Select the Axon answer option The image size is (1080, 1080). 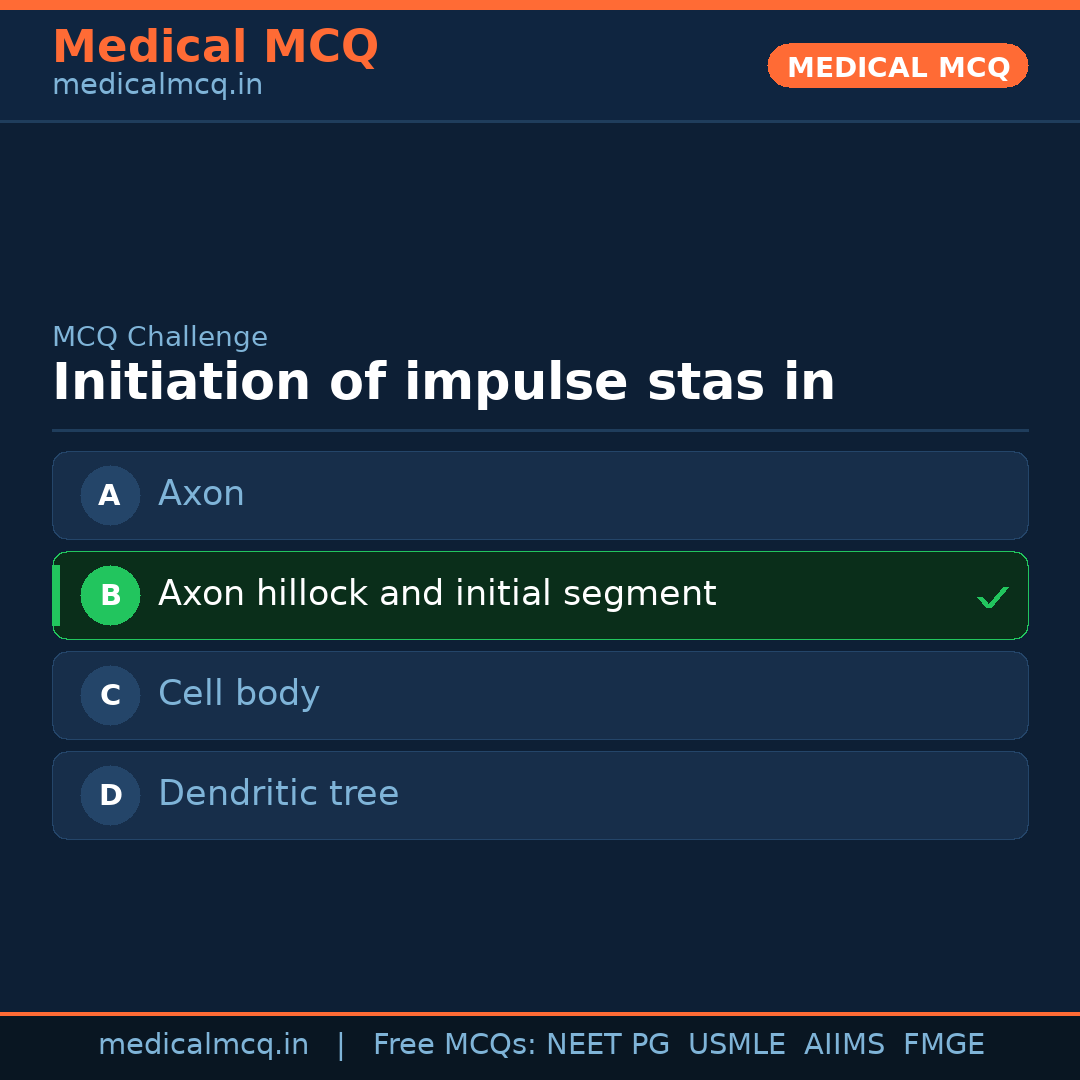tap(540, 495)
